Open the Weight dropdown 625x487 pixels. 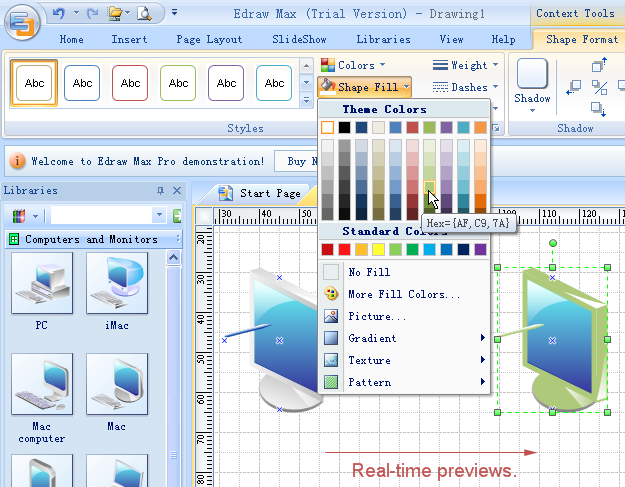click(x=465, y=65)
